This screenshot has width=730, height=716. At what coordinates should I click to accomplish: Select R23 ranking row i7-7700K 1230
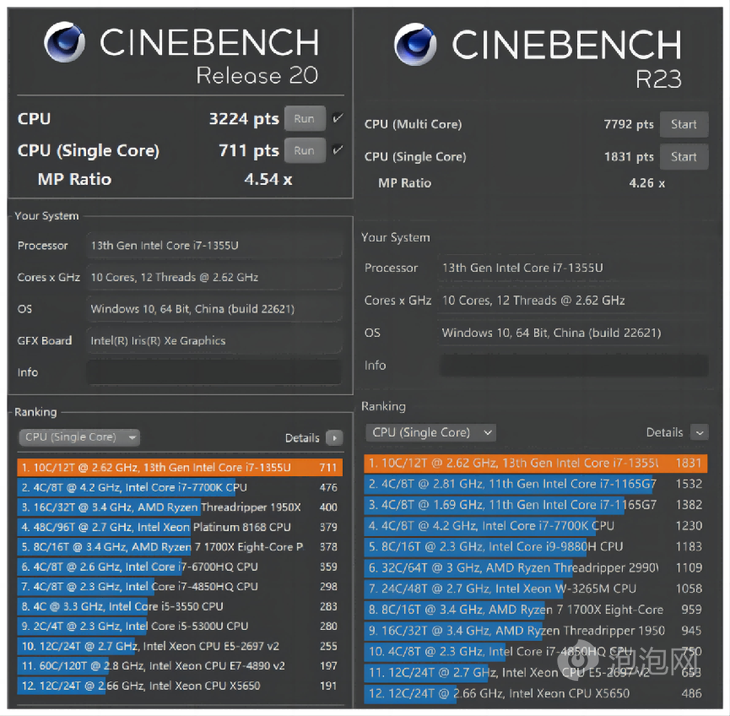coord(536,526)
